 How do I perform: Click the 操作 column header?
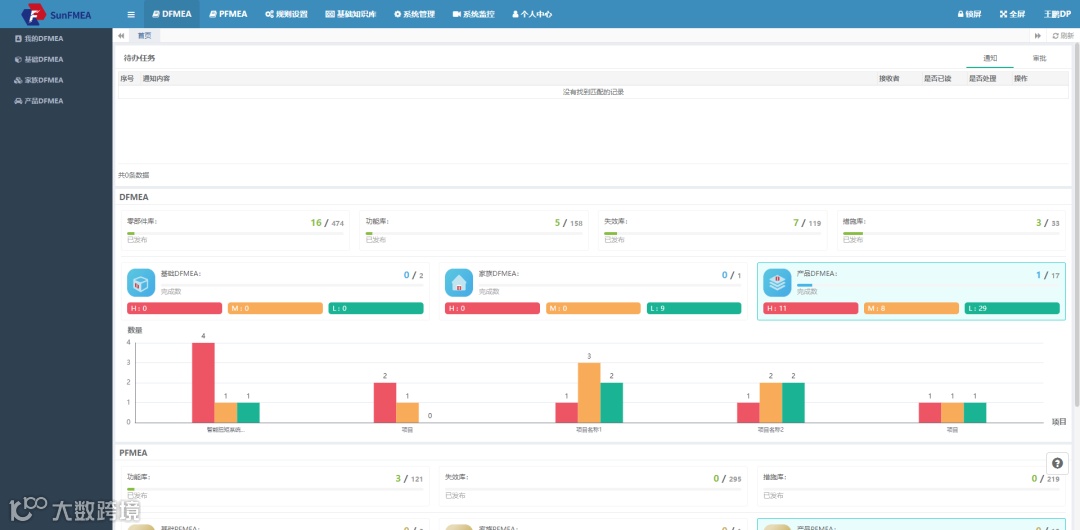(1020, 79)
